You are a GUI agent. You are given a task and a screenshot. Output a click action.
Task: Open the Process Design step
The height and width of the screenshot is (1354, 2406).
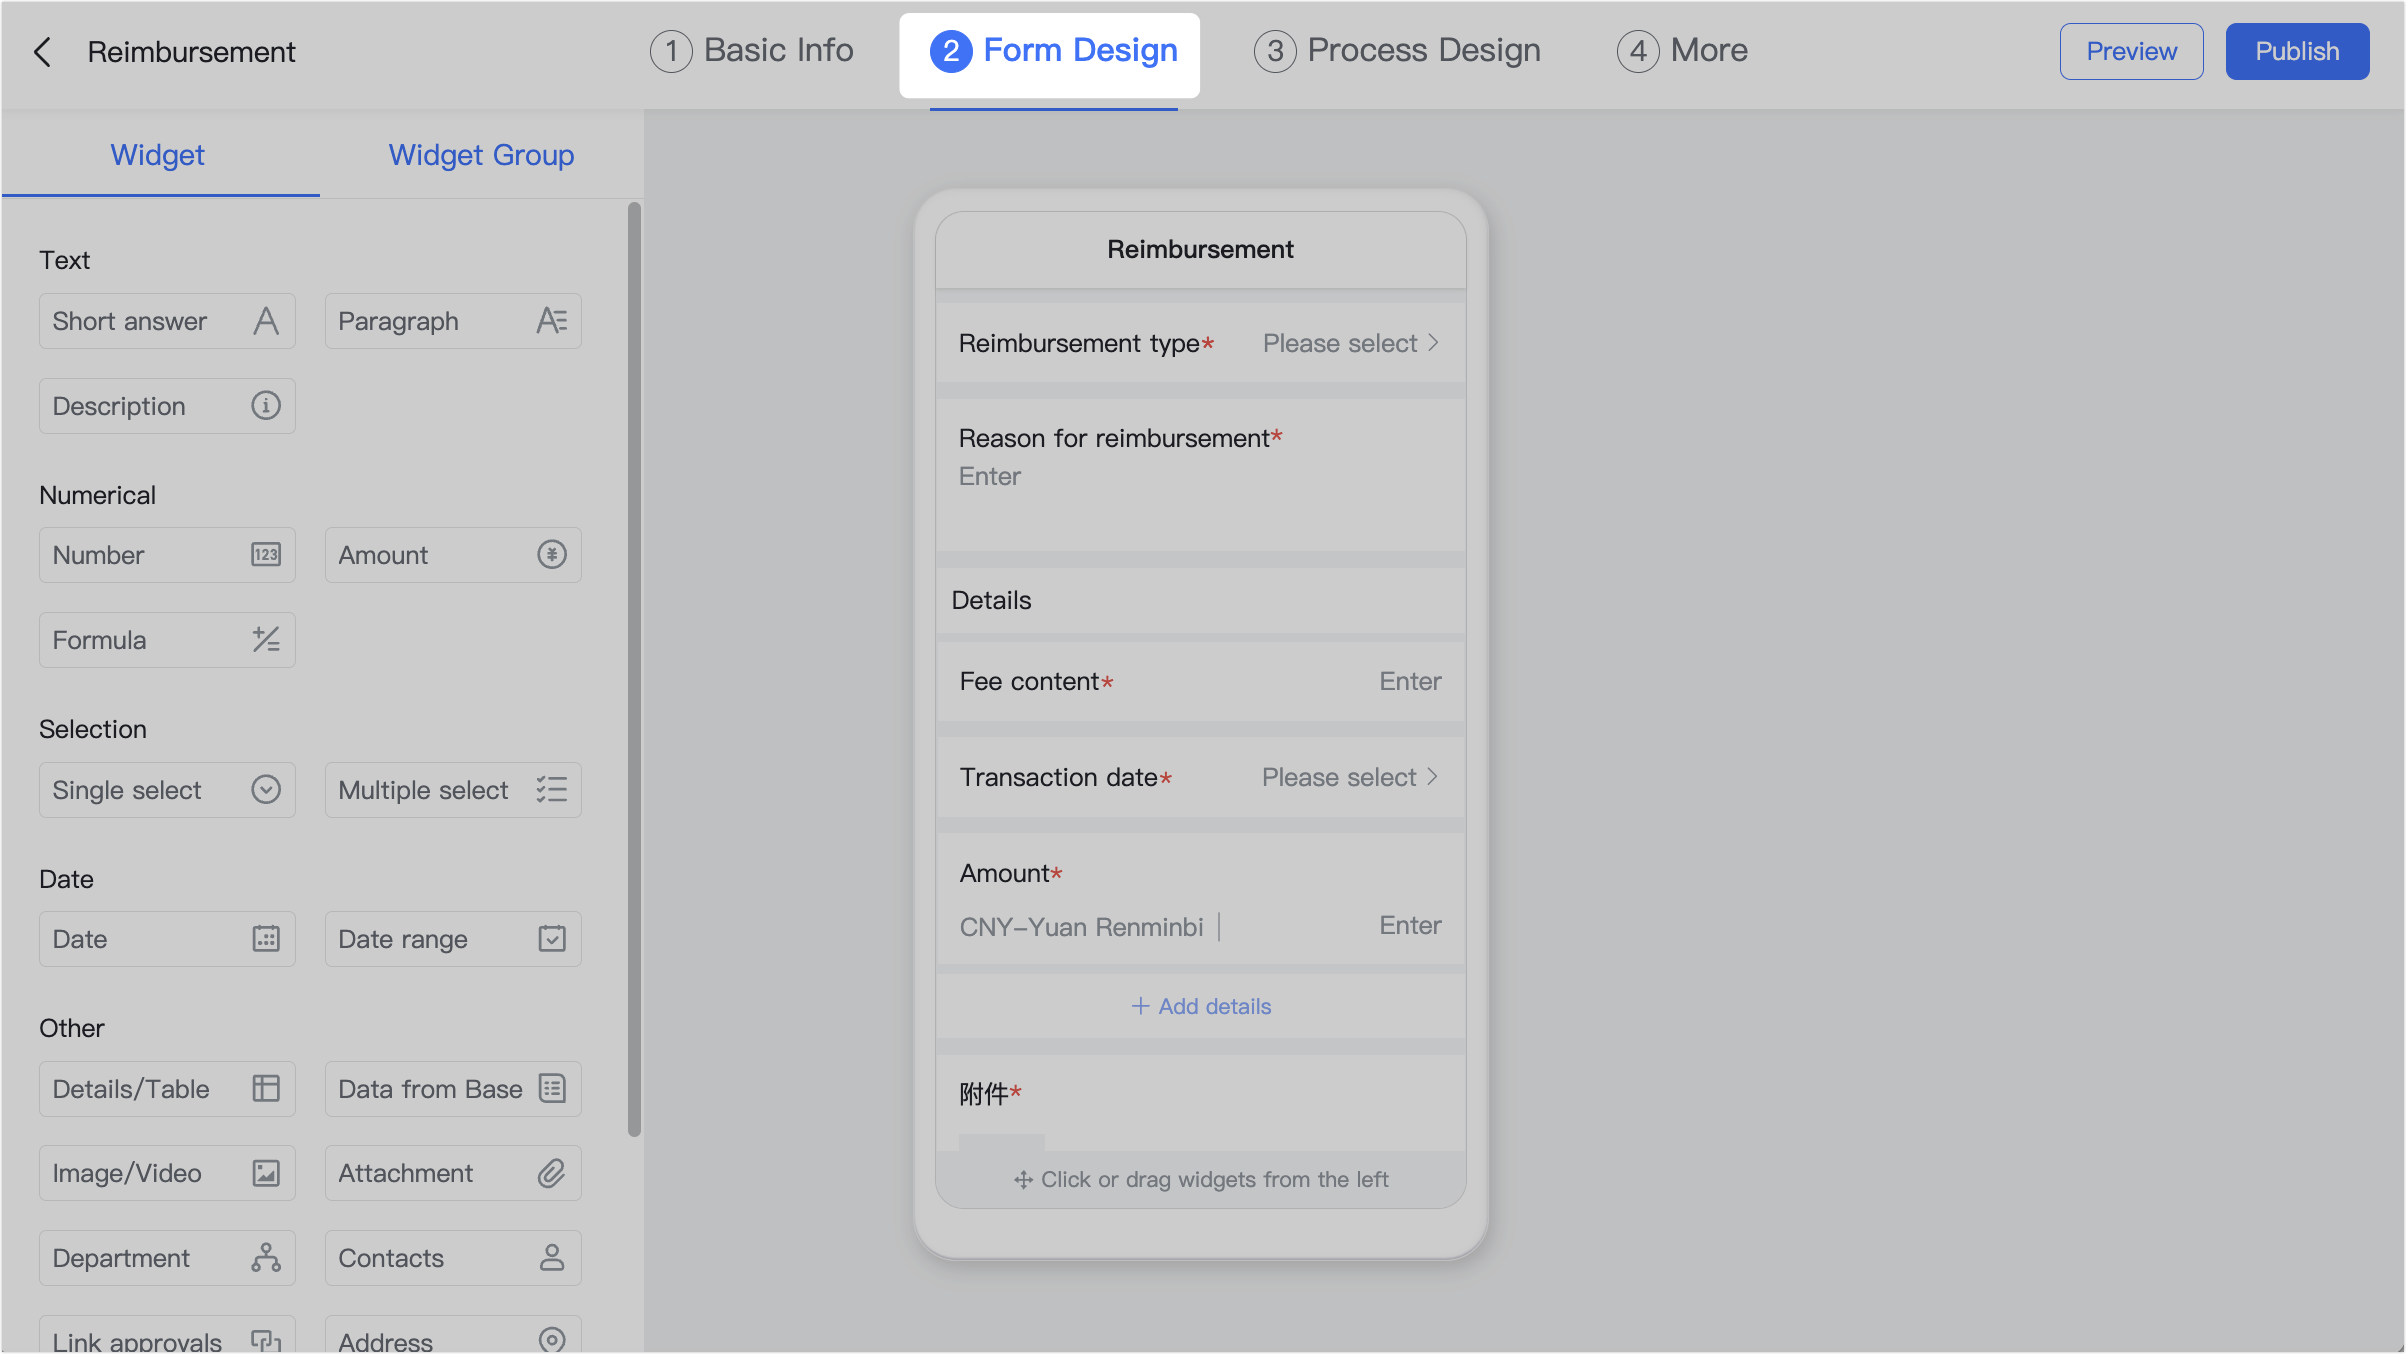click(1397, 50)
